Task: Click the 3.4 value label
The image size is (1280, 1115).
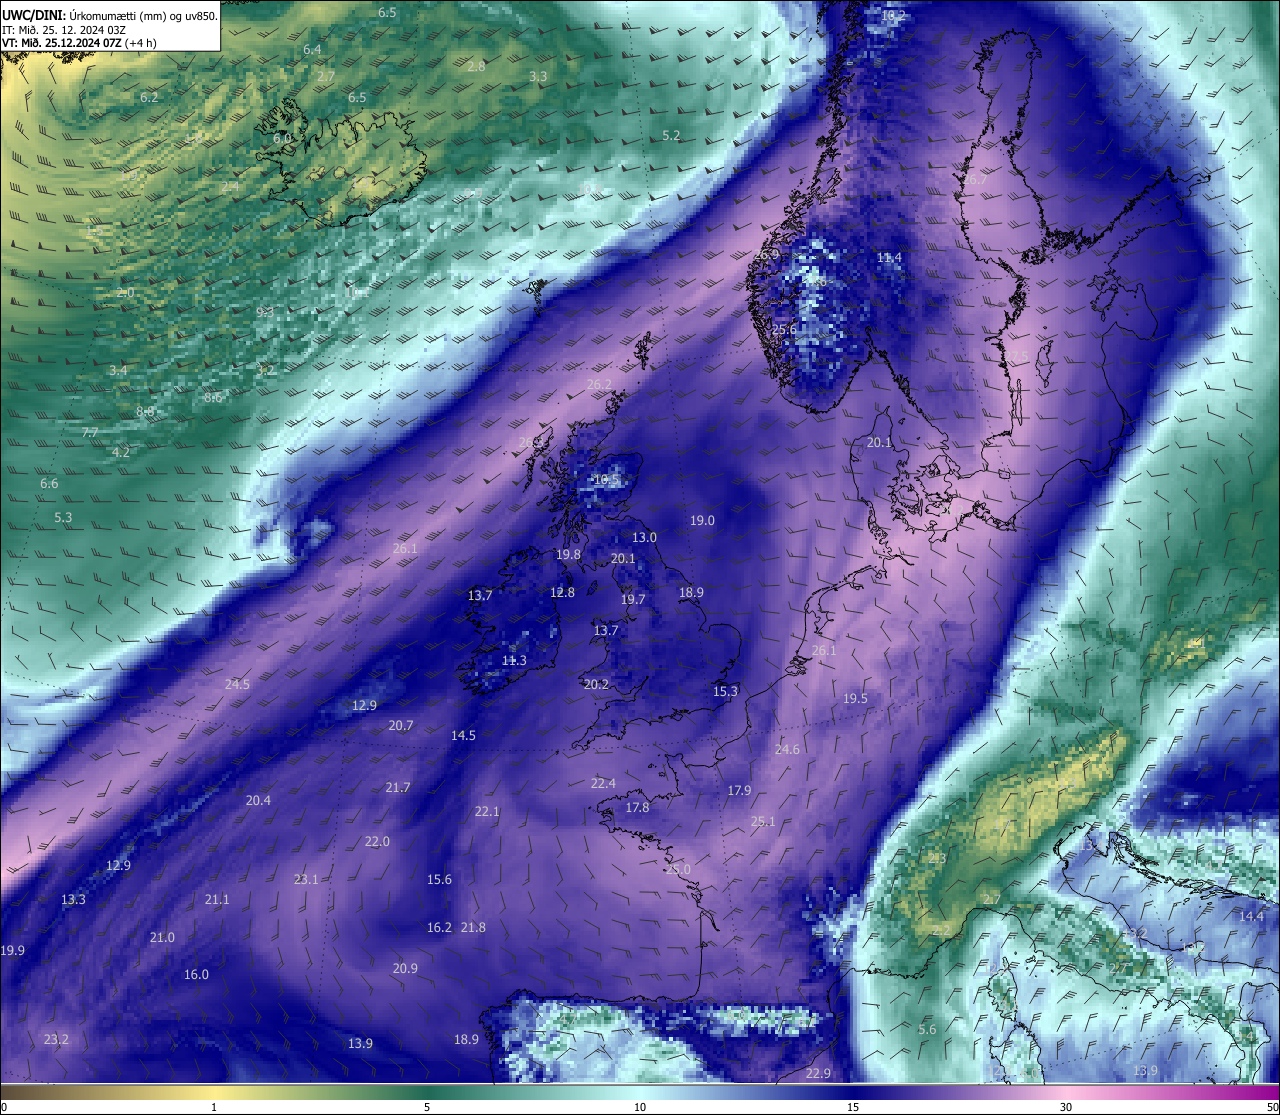Action: point(118,370)
